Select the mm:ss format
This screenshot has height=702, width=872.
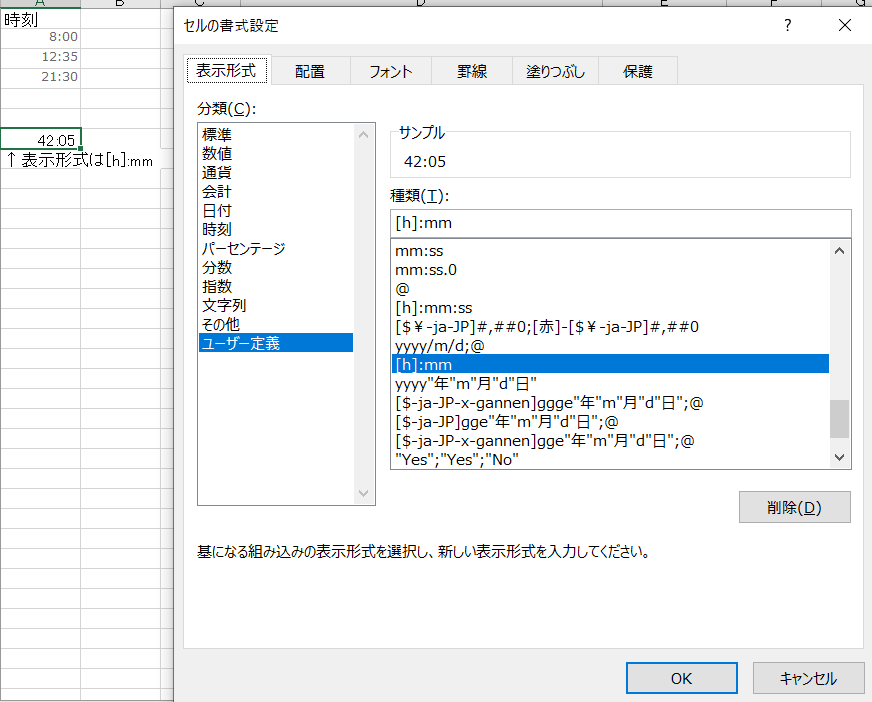610,251
